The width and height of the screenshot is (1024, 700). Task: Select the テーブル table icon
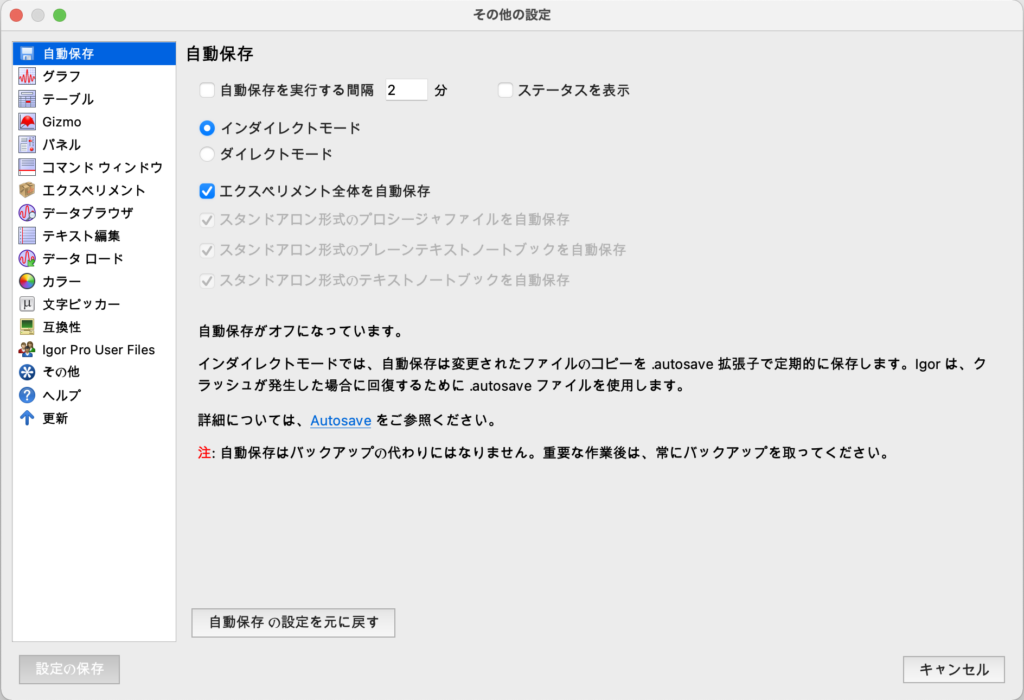click(27, 99)
